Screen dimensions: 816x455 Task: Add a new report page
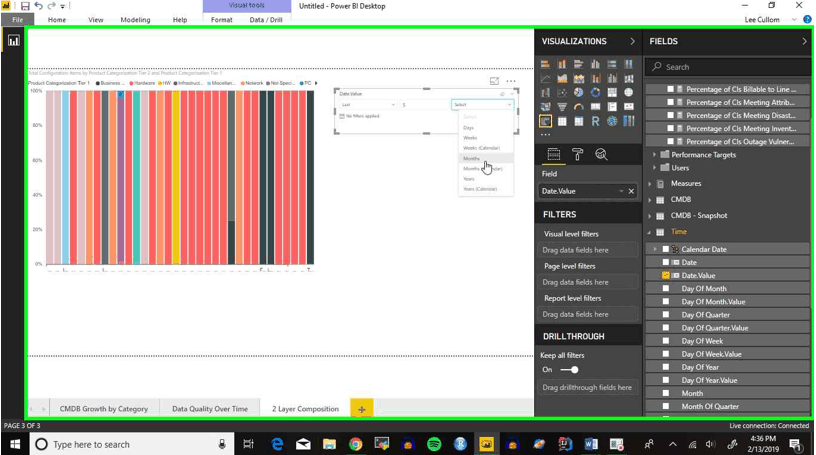[x=362, y=409]
